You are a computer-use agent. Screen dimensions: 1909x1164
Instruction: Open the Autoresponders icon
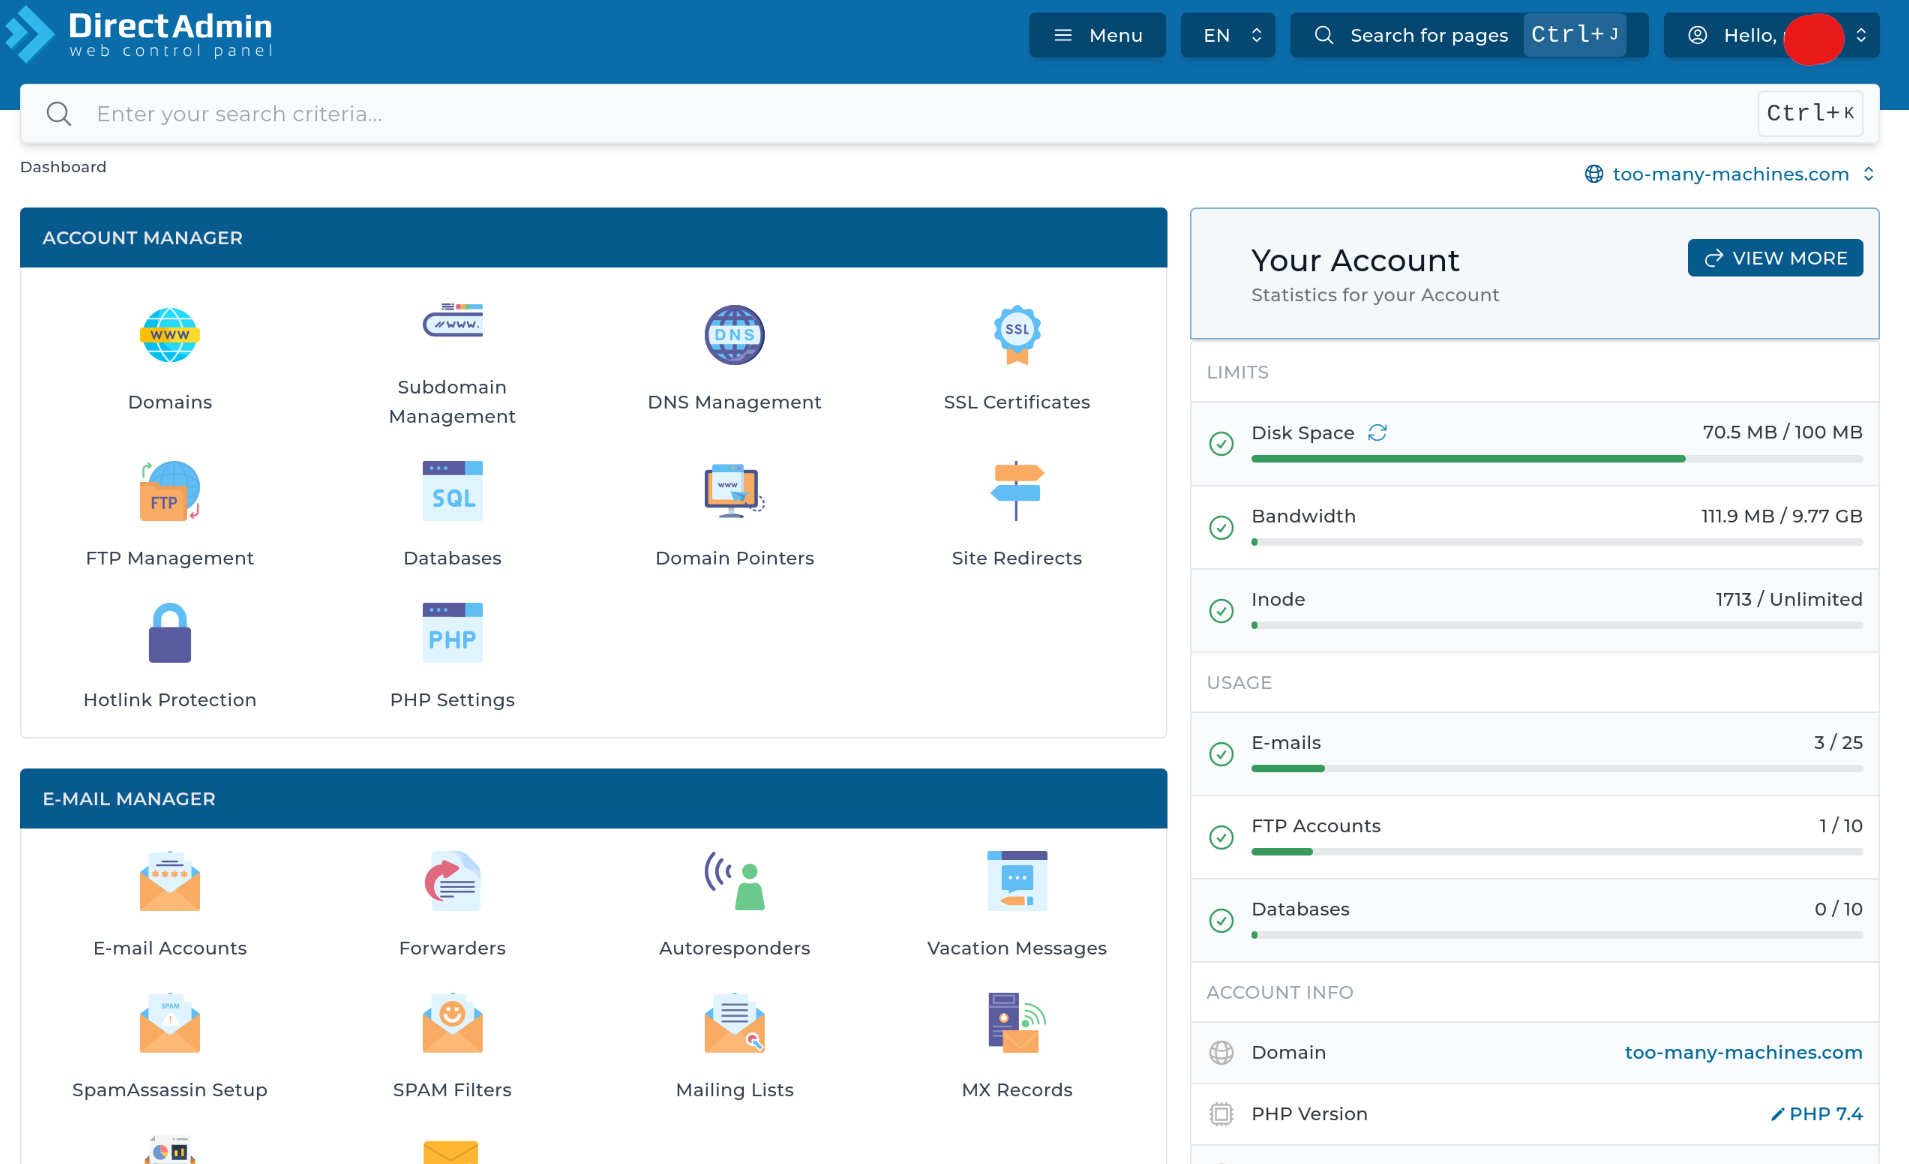pyautogui.click(x=734, y=881)
